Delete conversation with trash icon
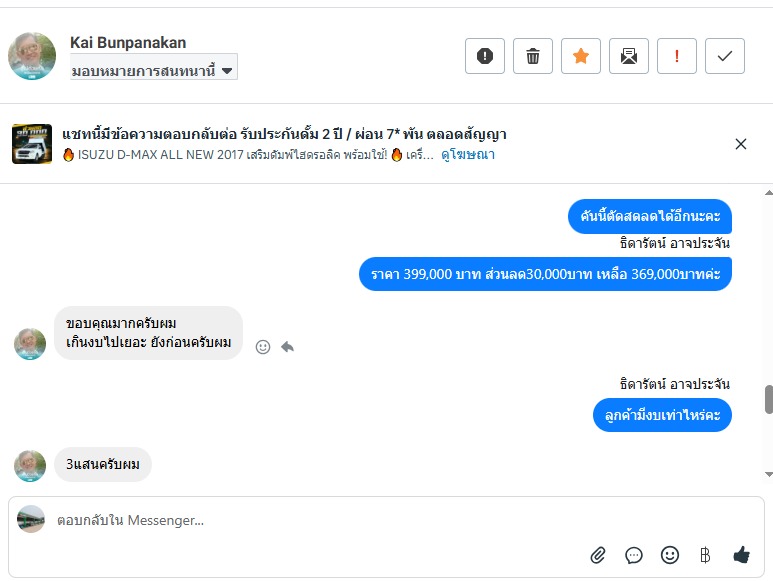773x581 pixels. tap(533, 56)
